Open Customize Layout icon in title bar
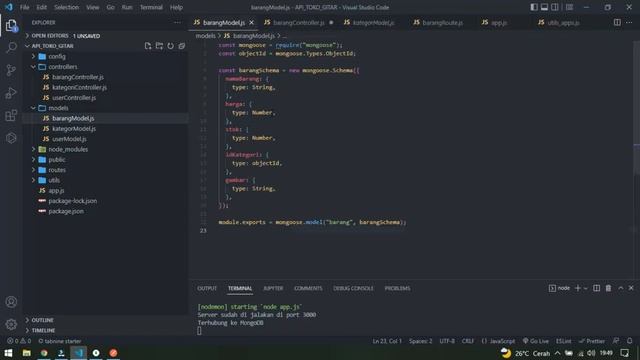This screenshot has height=360, width=640. click(x=569, y=7)
